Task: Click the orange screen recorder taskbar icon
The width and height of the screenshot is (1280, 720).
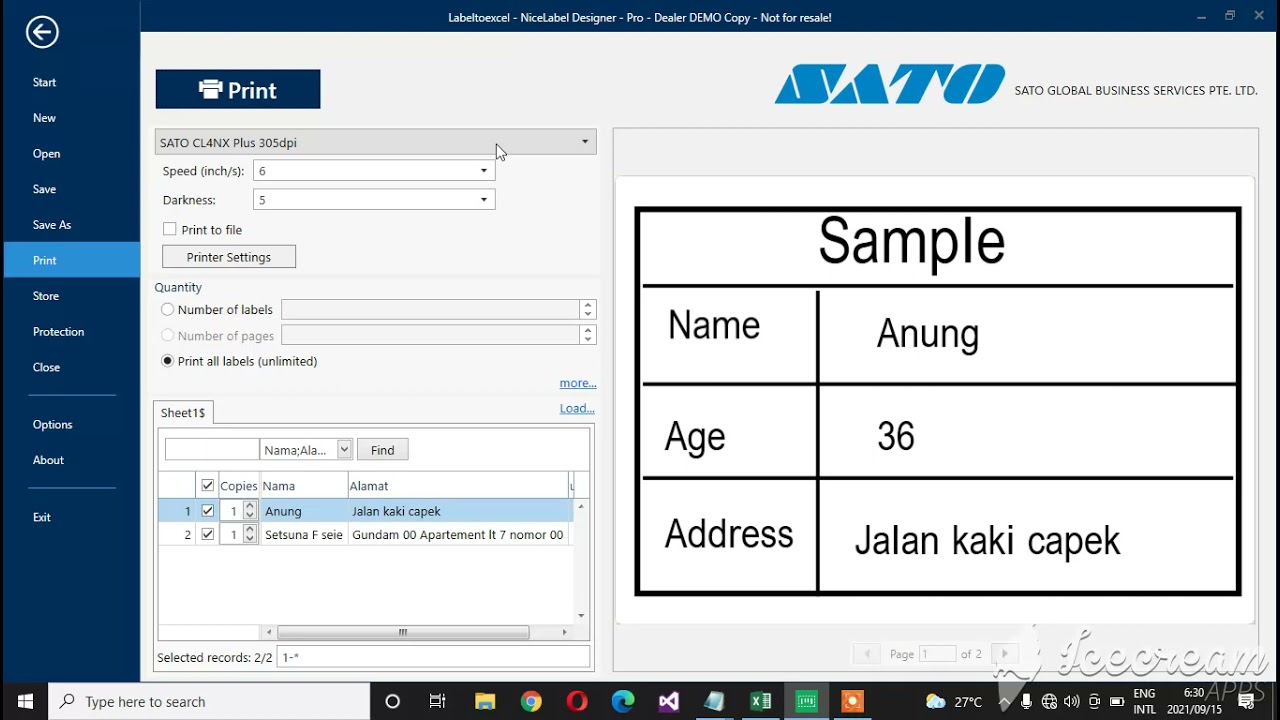Action: pos(853,701)
